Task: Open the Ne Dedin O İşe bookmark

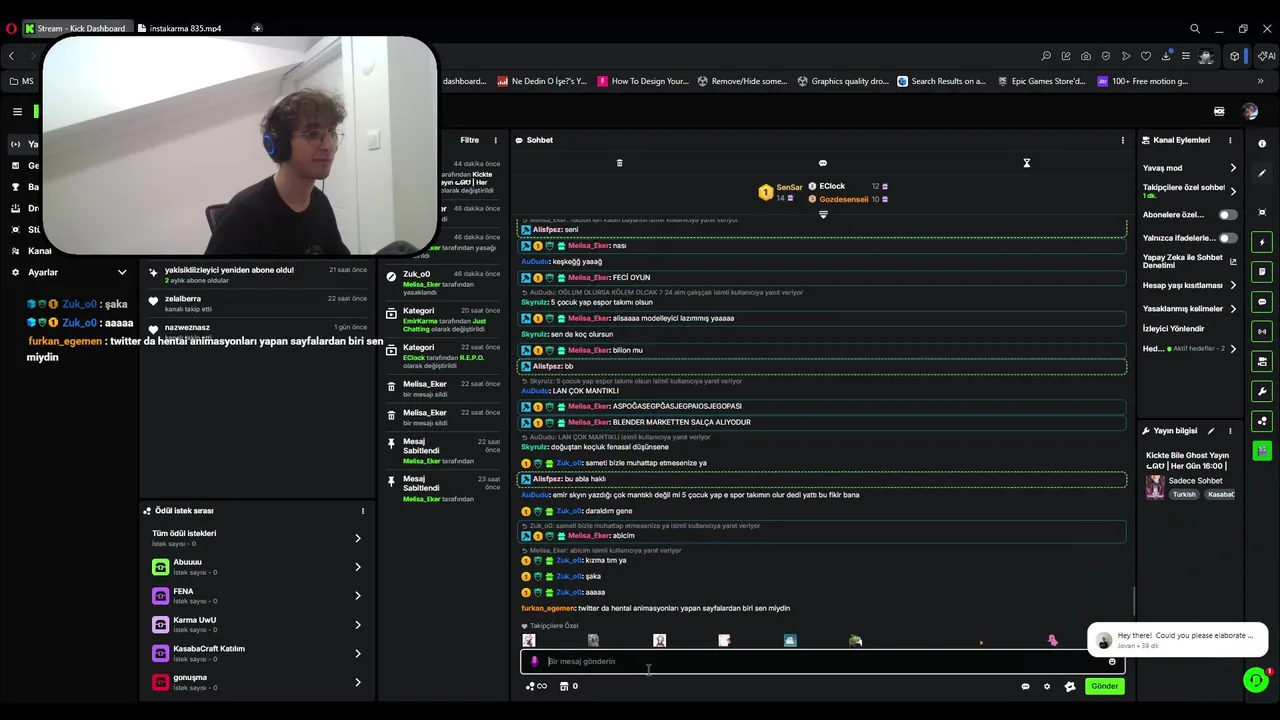Action: click(542, 81)
